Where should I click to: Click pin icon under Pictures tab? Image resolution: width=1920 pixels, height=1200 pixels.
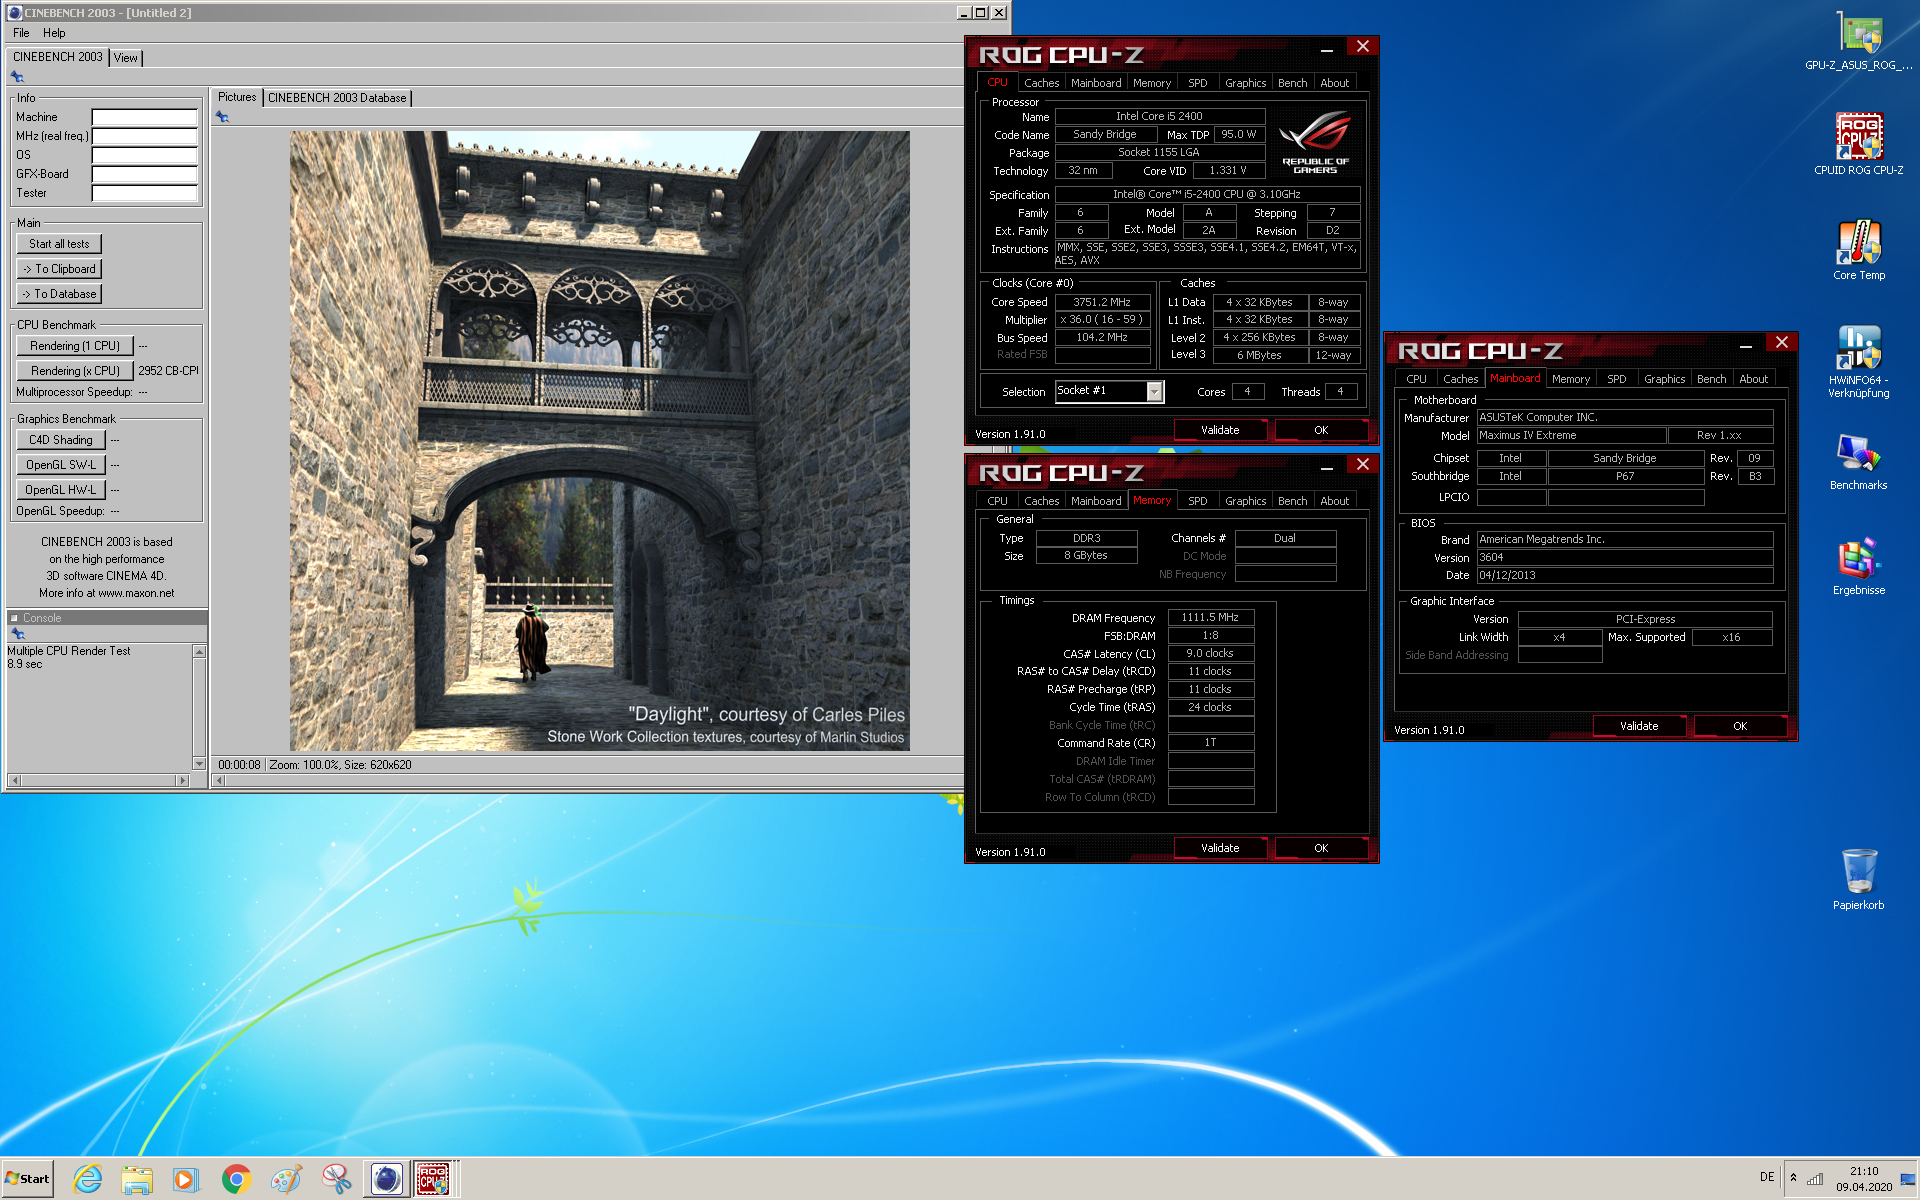tap(222, 117)
